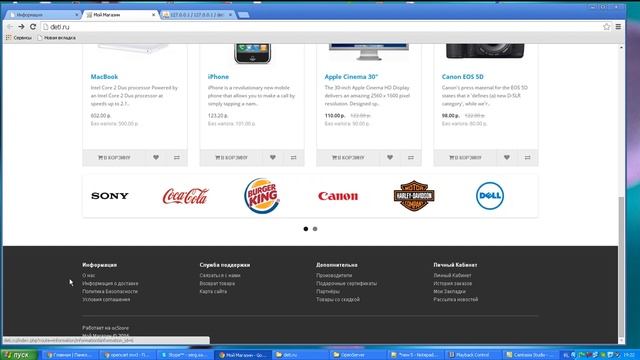Add Apple Cinema 30" to wishlist heart icon
Image resolution: width=640 pixels, height=360 pixels.
pyautogui.click(x=390, y=158)
